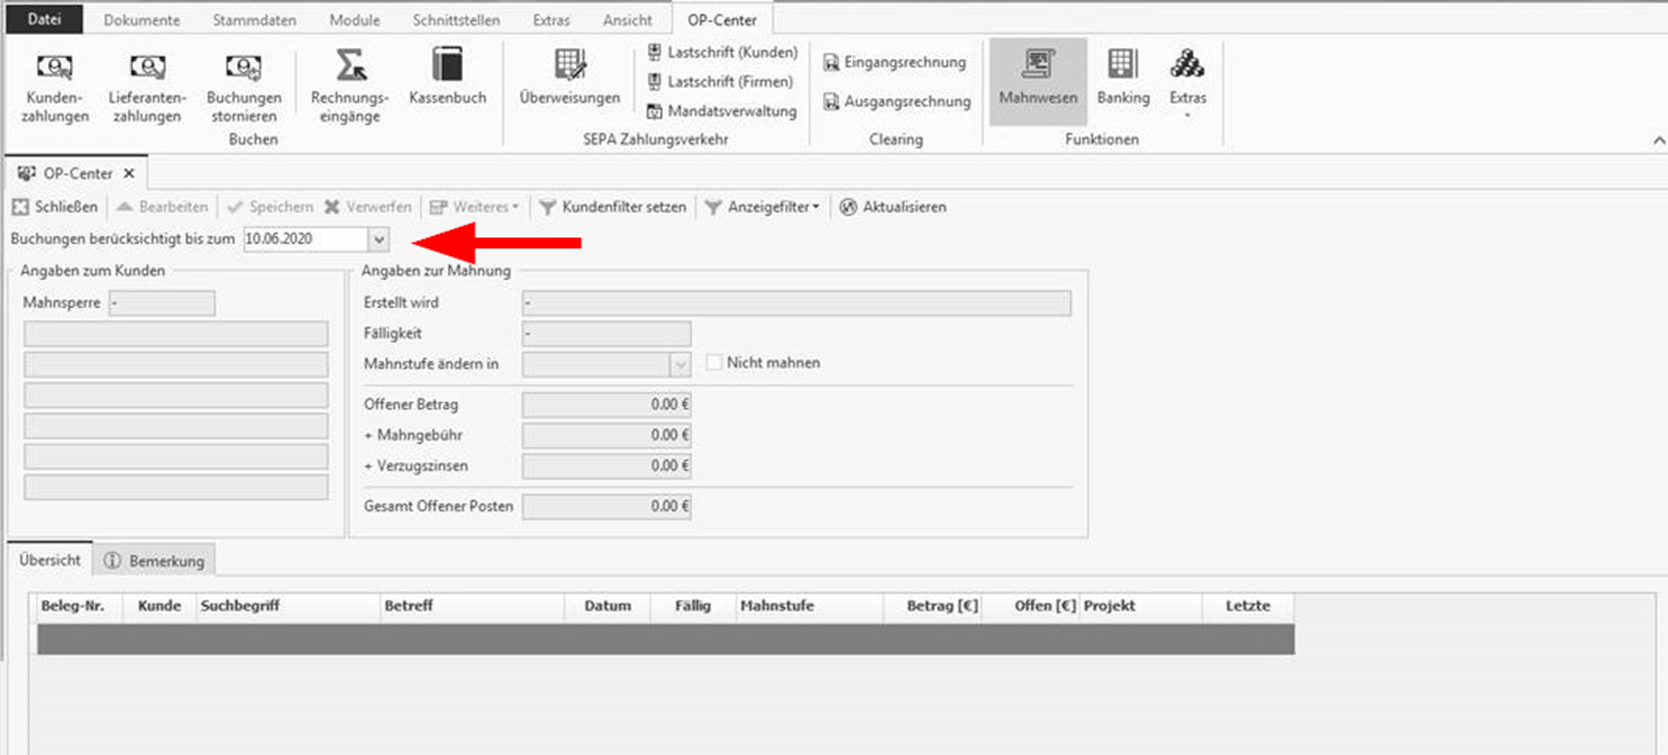Screen dimensions: 1668x755
Task: Open Rechnungseingänge sigma icon
Action: (x=350, y=86)
